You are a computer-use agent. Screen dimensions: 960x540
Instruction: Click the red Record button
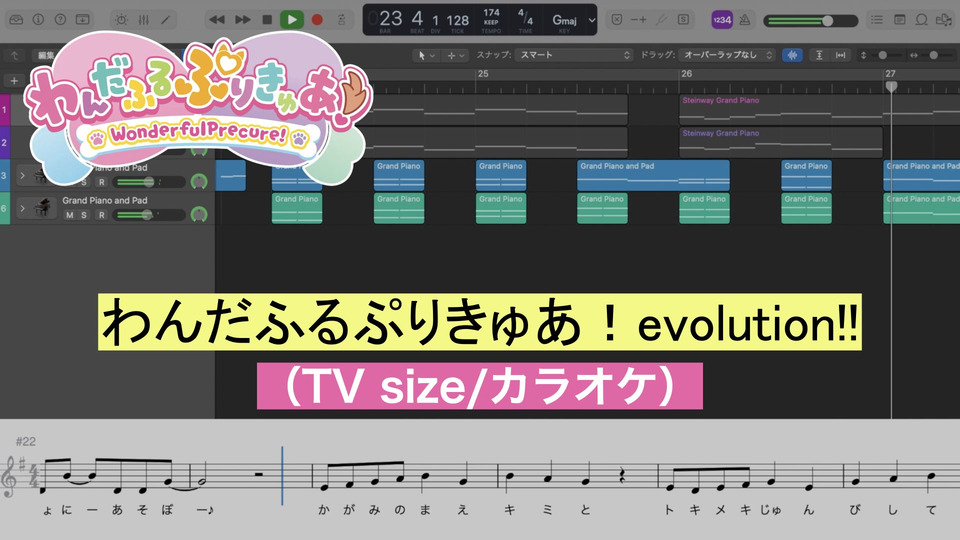tap(317, 20)
